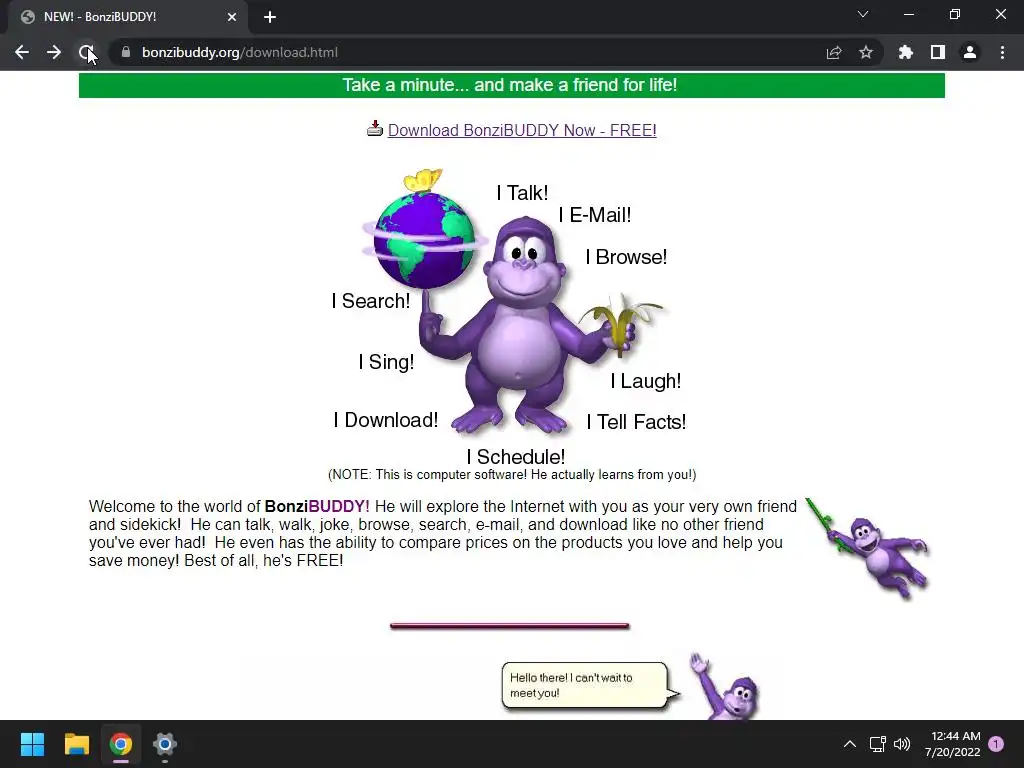Select the NEW! - BonziBUDDY! tab

127,17
